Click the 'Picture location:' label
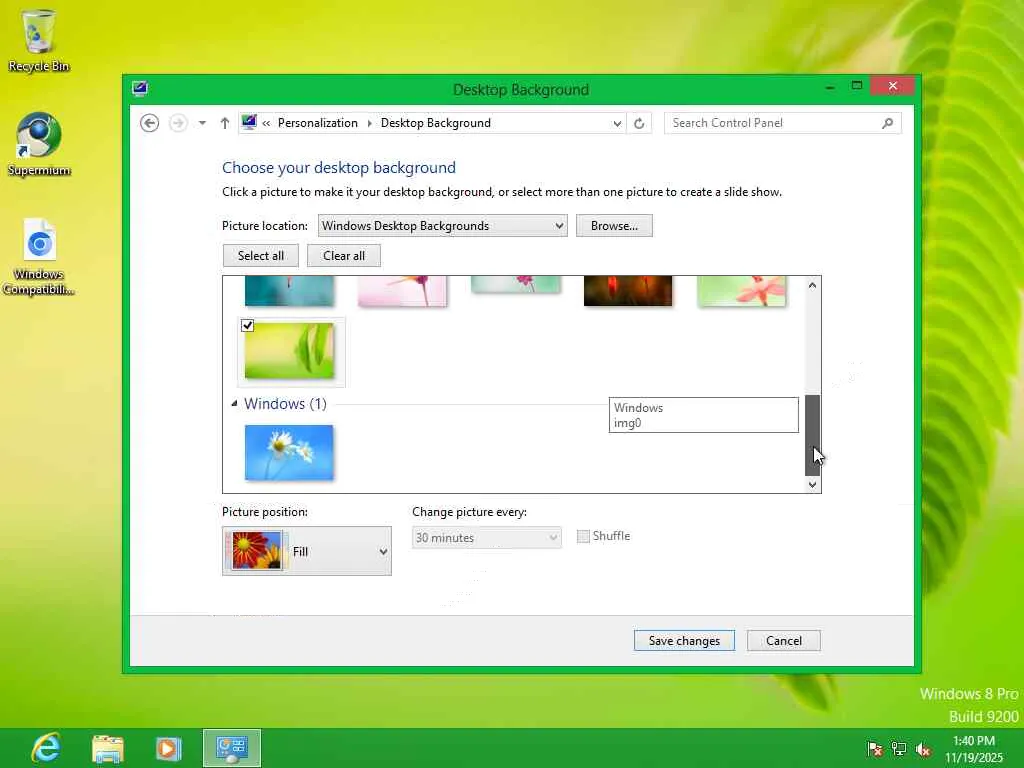The width and height of the screenshot is (1024, 768). [x=264, y=225]
